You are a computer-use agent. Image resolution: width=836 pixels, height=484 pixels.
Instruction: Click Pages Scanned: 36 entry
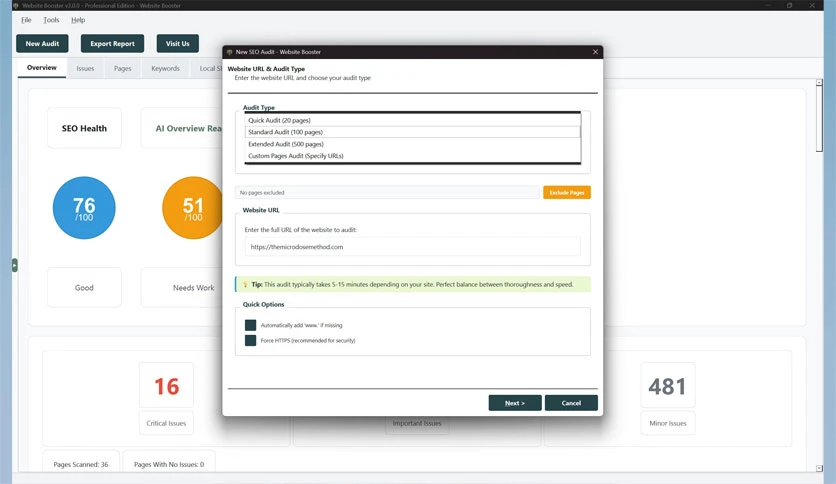(81, 464)
